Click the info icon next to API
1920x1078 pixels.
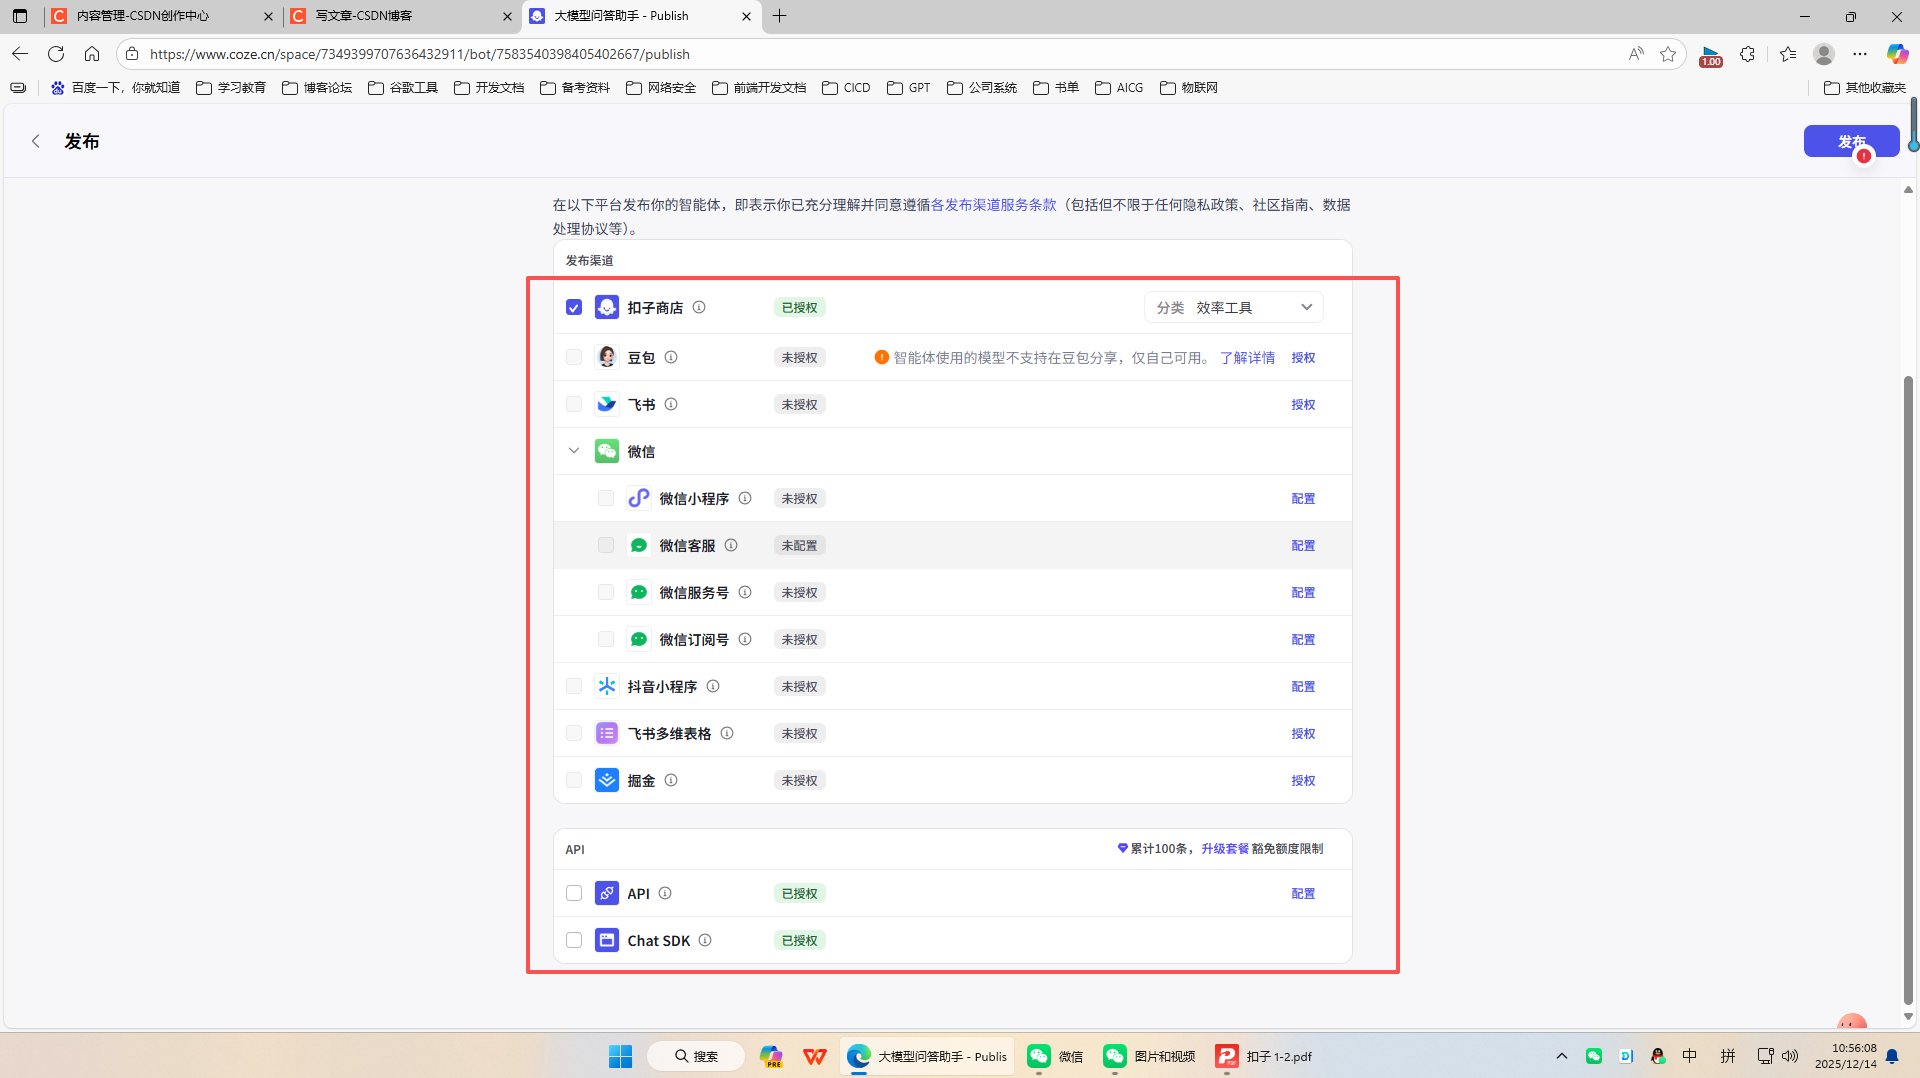coord(664,893)
